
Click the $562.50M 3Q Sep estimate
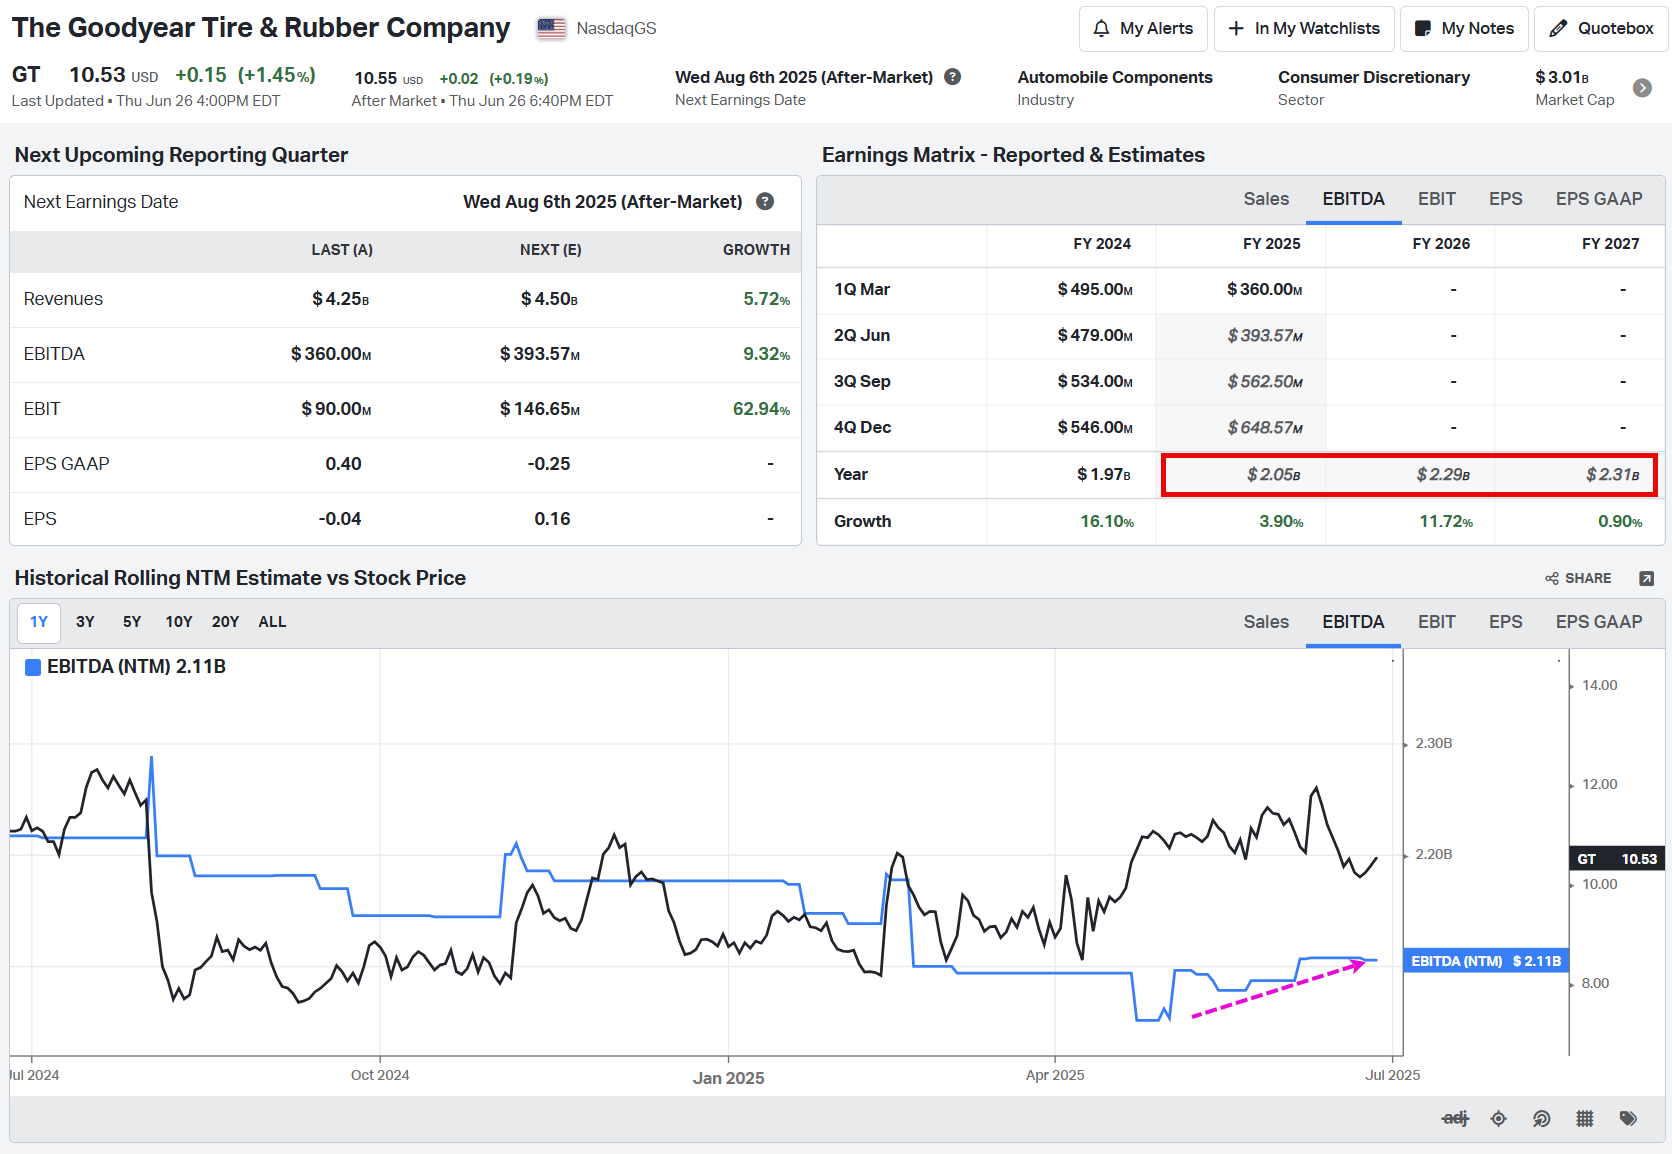pyautogui.click(x=1265, y=381)
